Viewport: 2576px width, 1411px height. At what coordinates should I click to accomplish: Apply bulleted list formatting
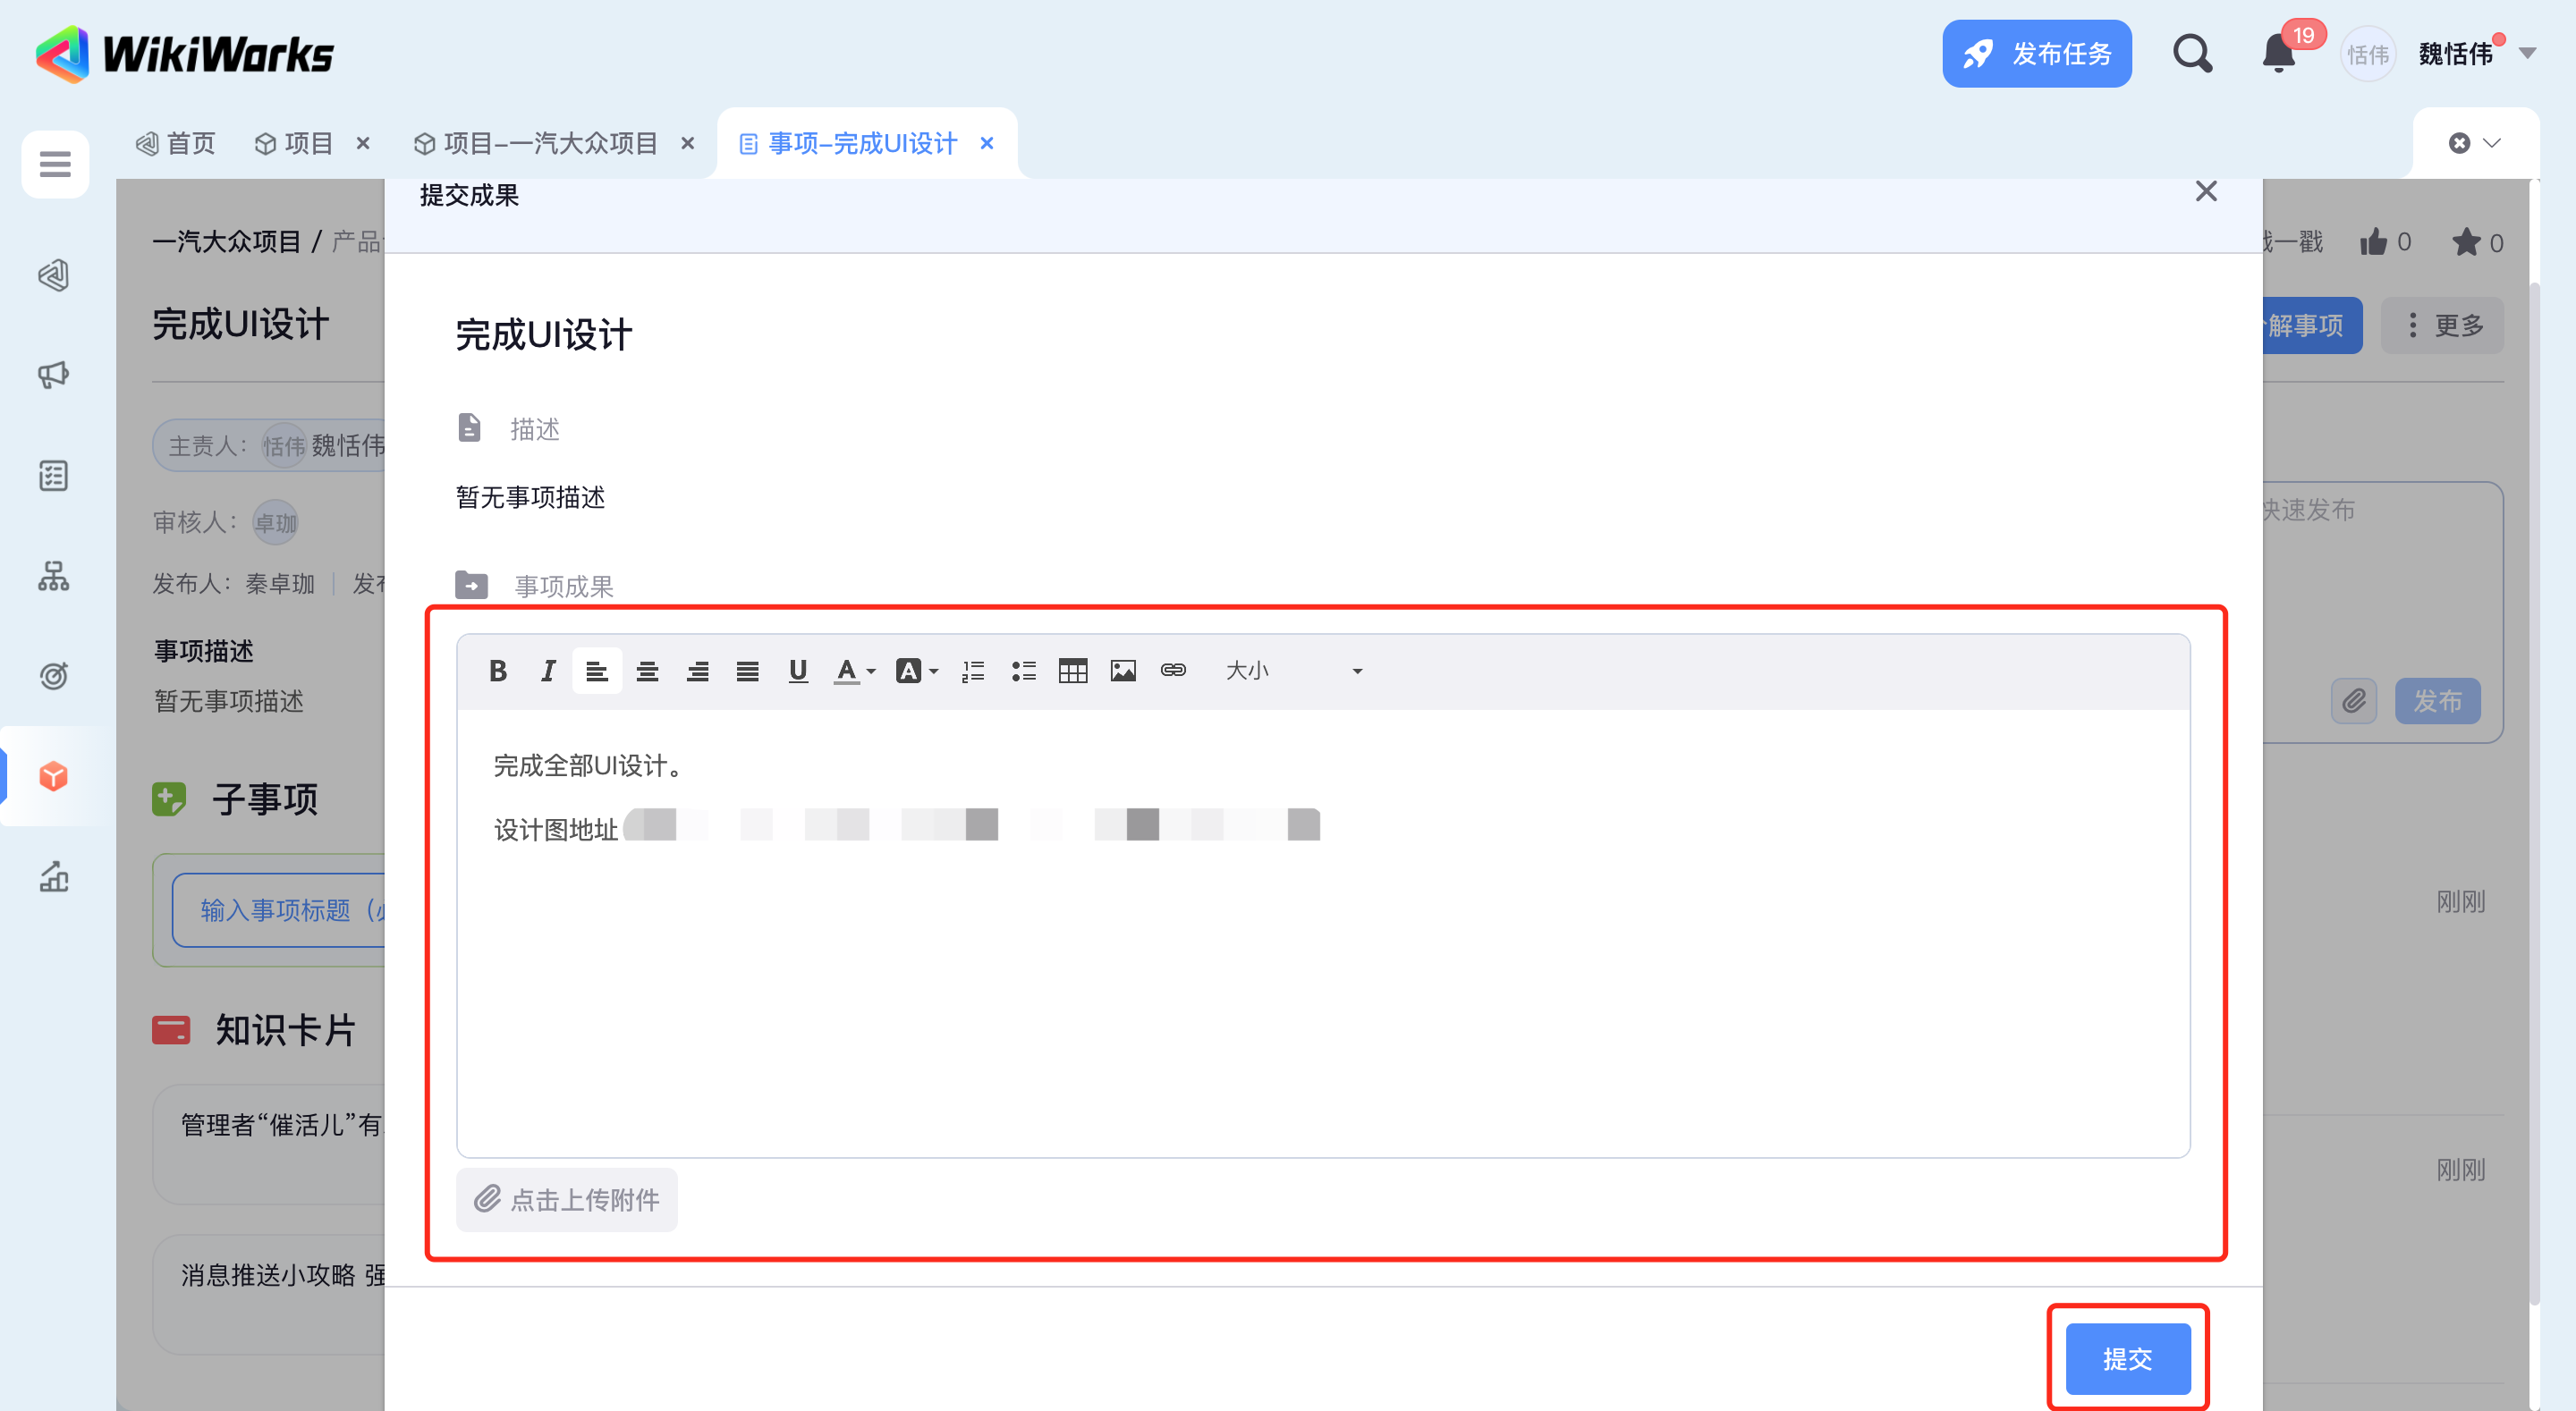(x=1022, y=671)
